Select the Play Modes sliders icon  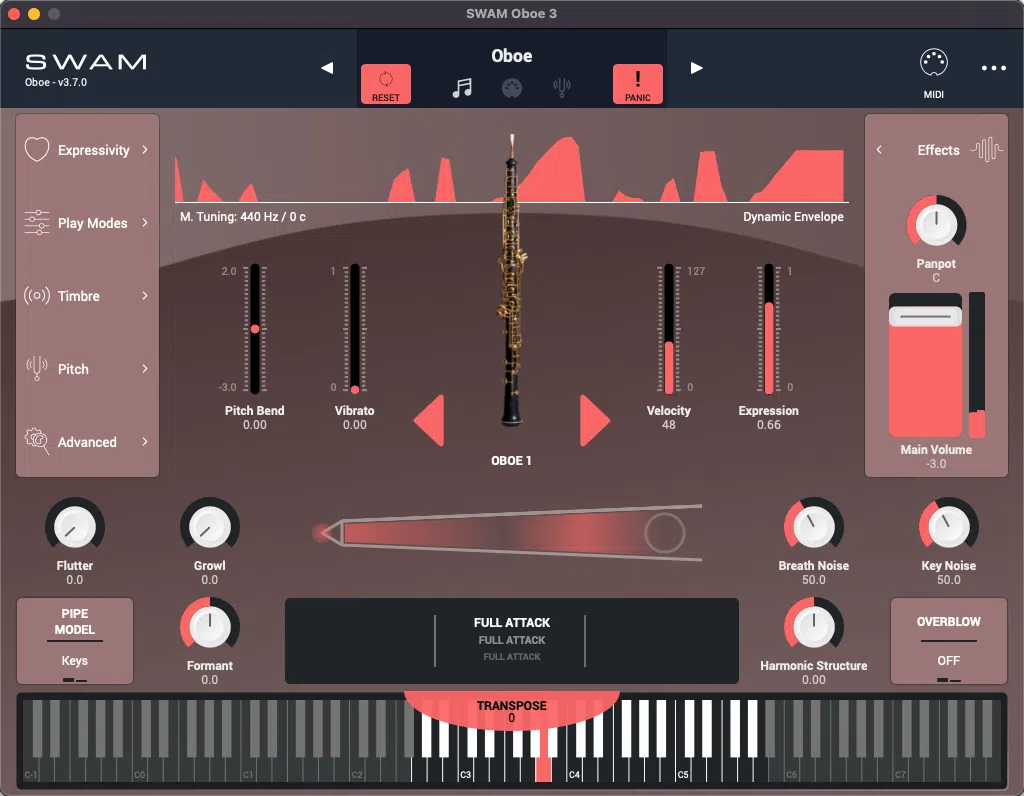click(37, 222)
